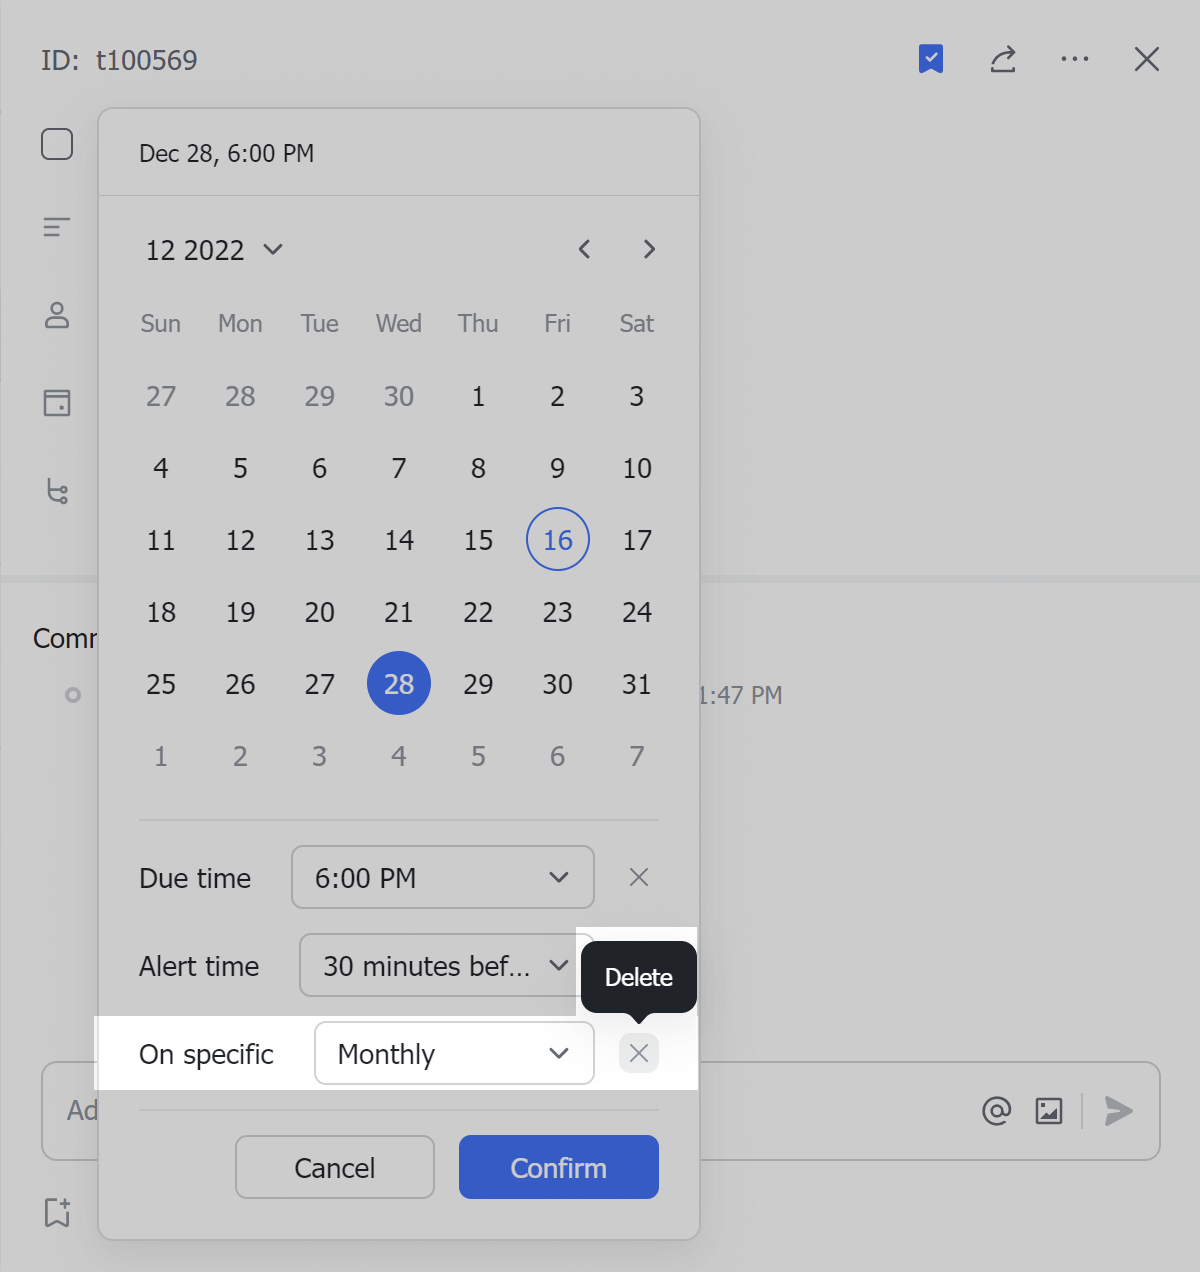
Task: Click the add bookmark icon at bottom left
Action: click(57, 1213)
